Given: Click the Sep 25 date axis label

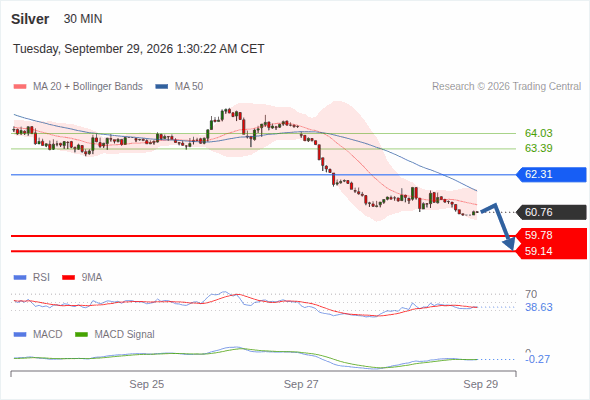Looking at the screenshot, I should [147, 384].
